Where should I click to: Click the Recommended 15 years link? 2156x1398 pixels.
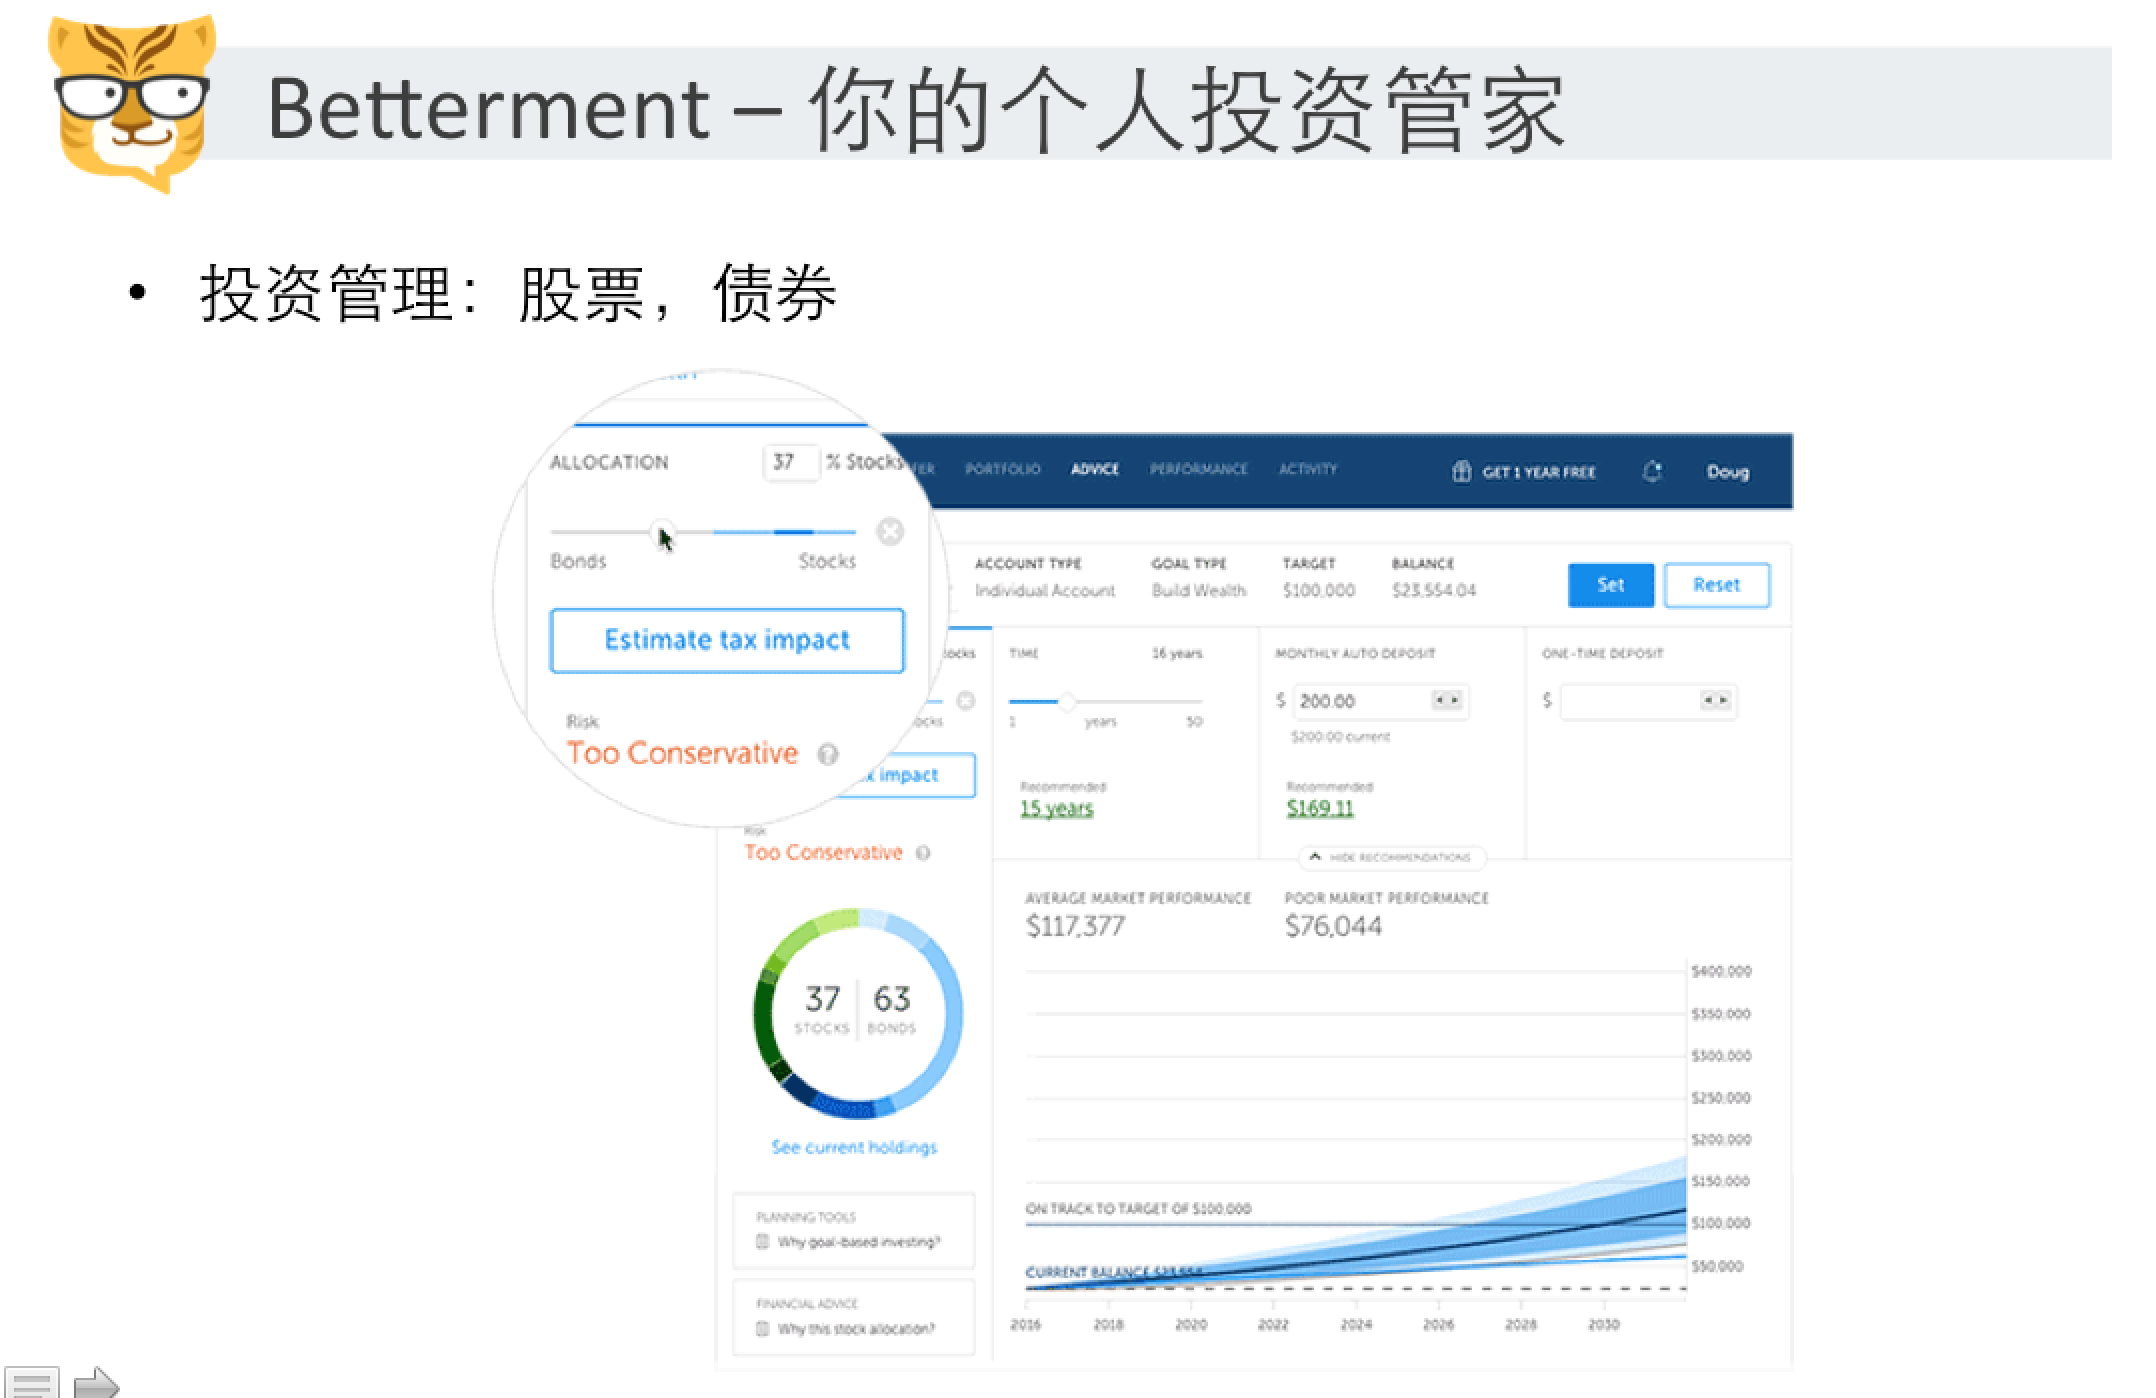(1059, 808)
